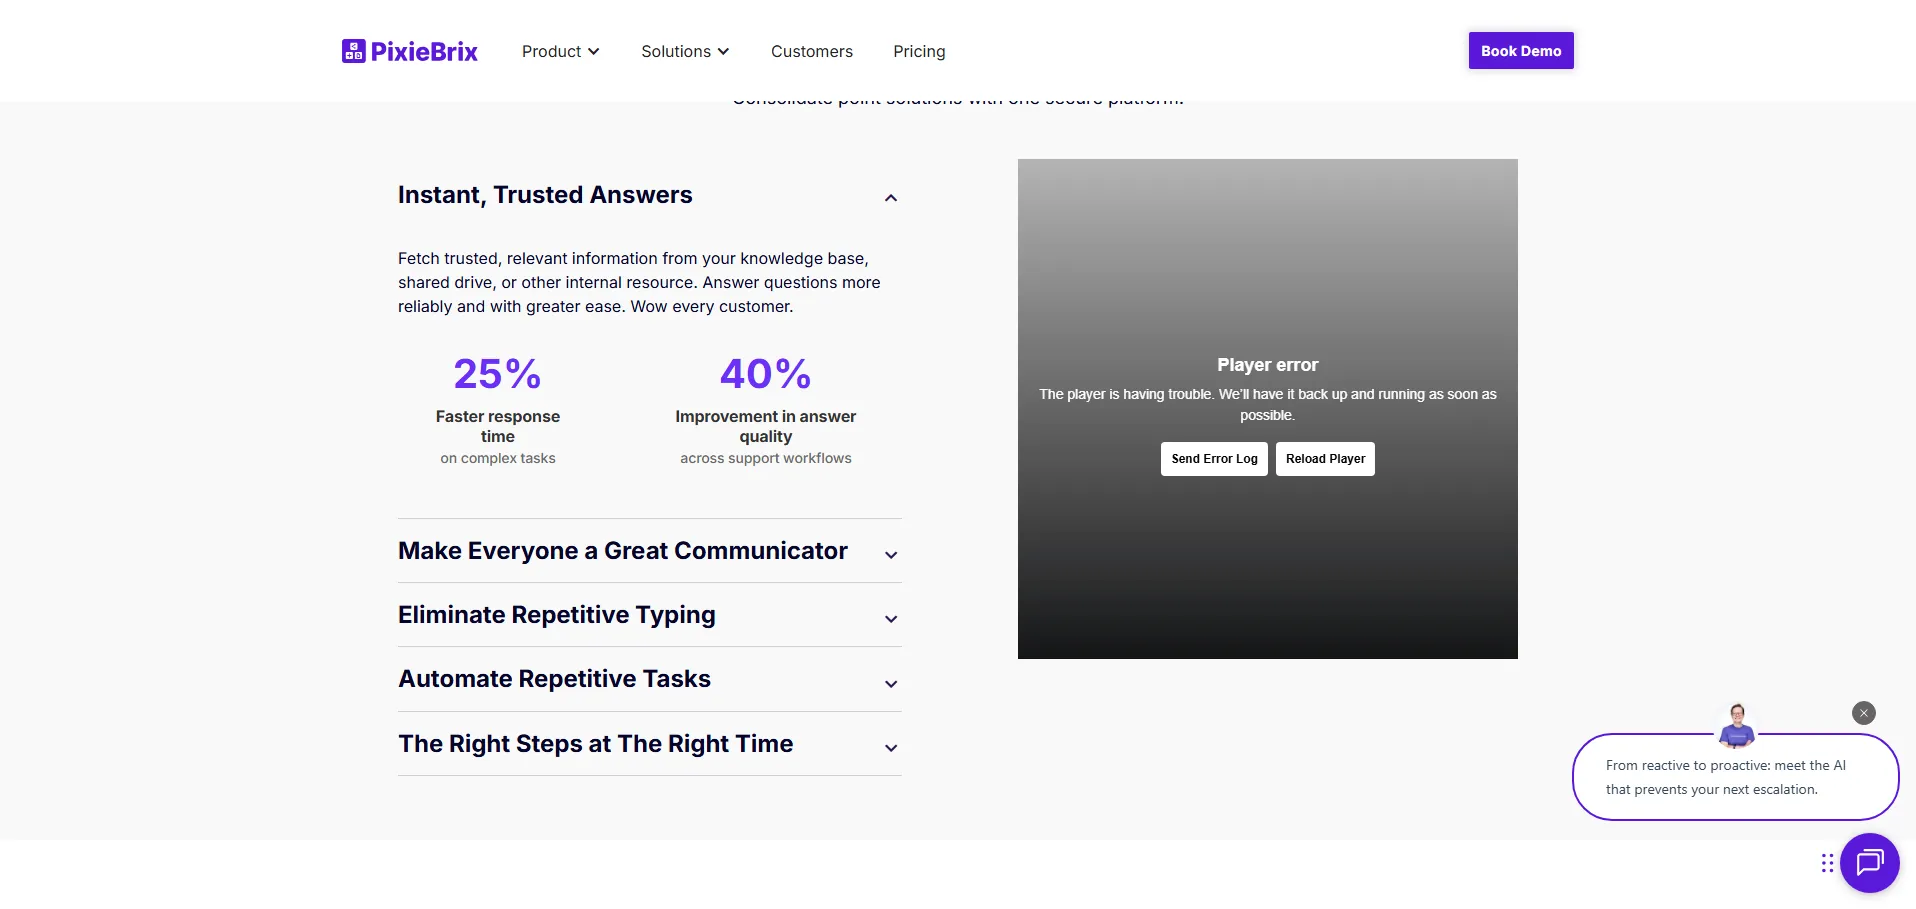1916x909 pixels.
Task: Click the Book Demo button
Action: (x=1520, y=51)
